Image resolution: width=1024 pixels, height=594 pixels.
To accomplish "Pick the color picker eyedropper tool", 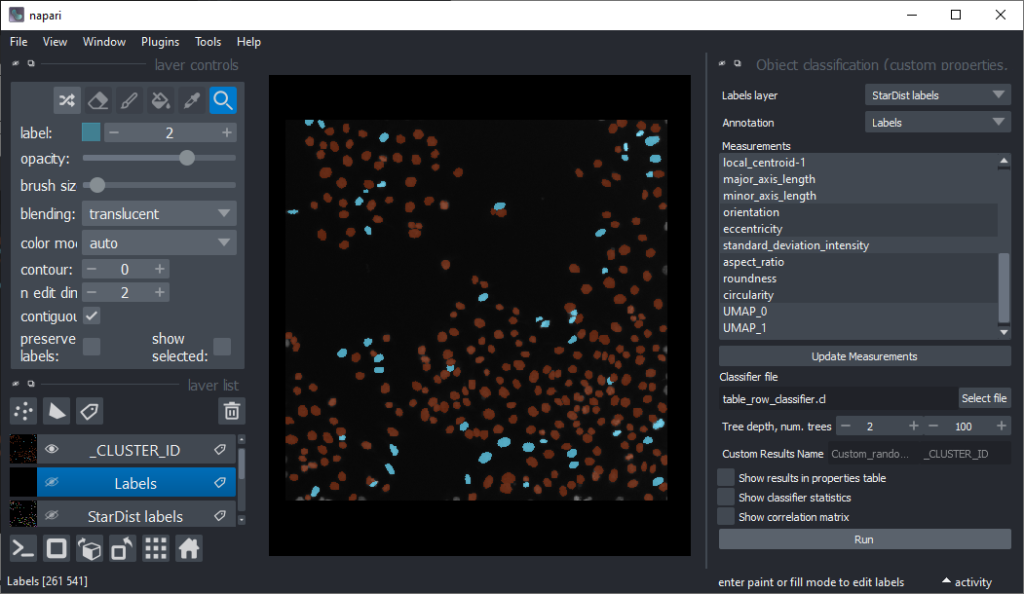I will tap(191, 100).
